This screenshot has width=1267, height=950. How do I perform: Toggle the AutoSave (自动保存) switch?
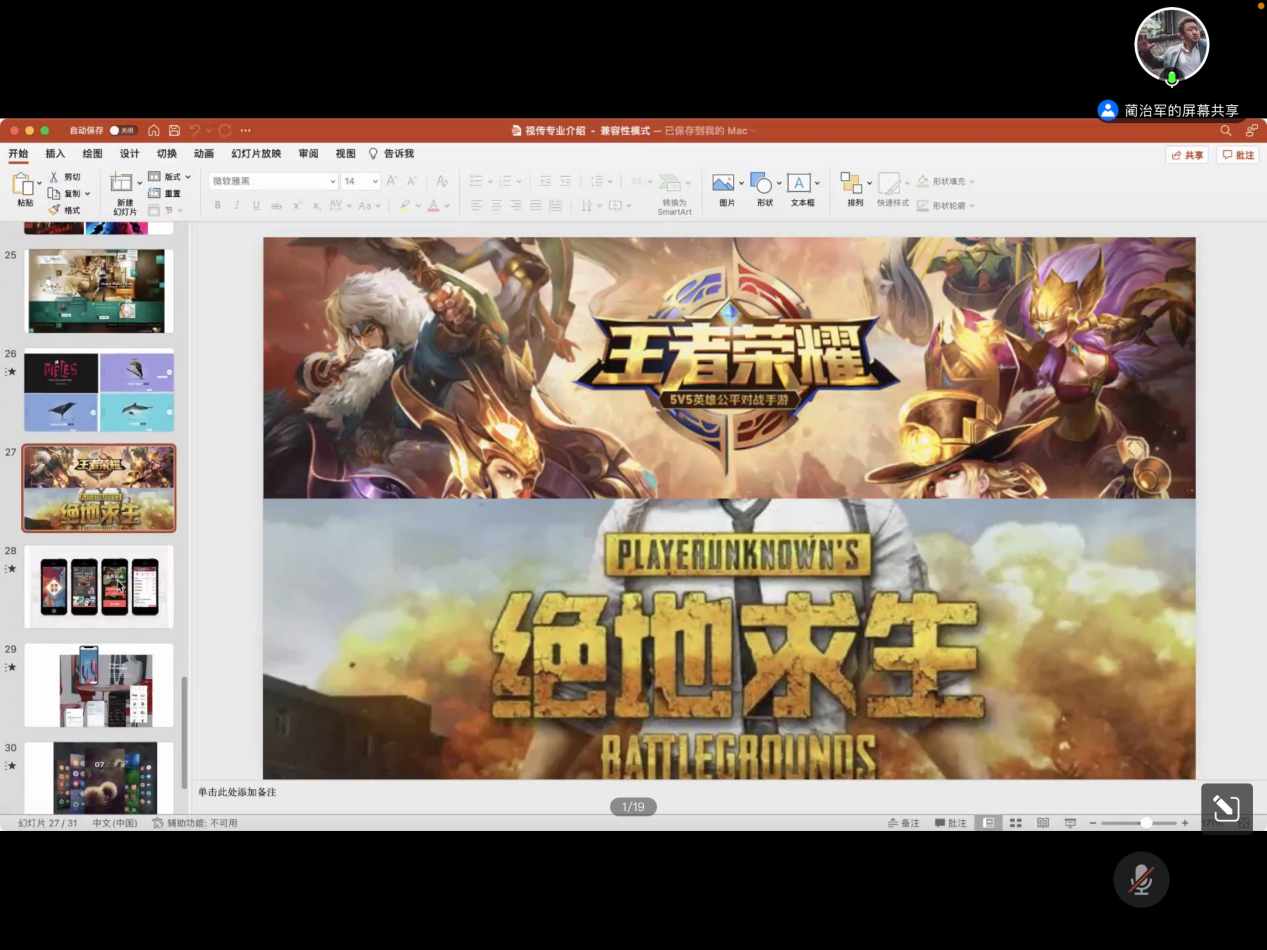pos(122,130)
